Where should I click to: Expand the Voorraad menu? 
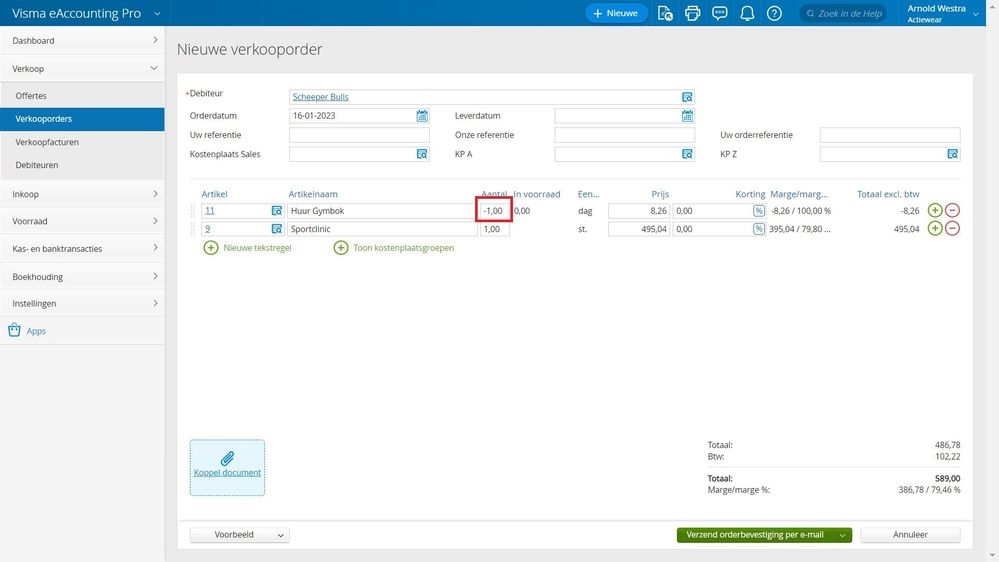pyautogui.click(x=82, y=221)
